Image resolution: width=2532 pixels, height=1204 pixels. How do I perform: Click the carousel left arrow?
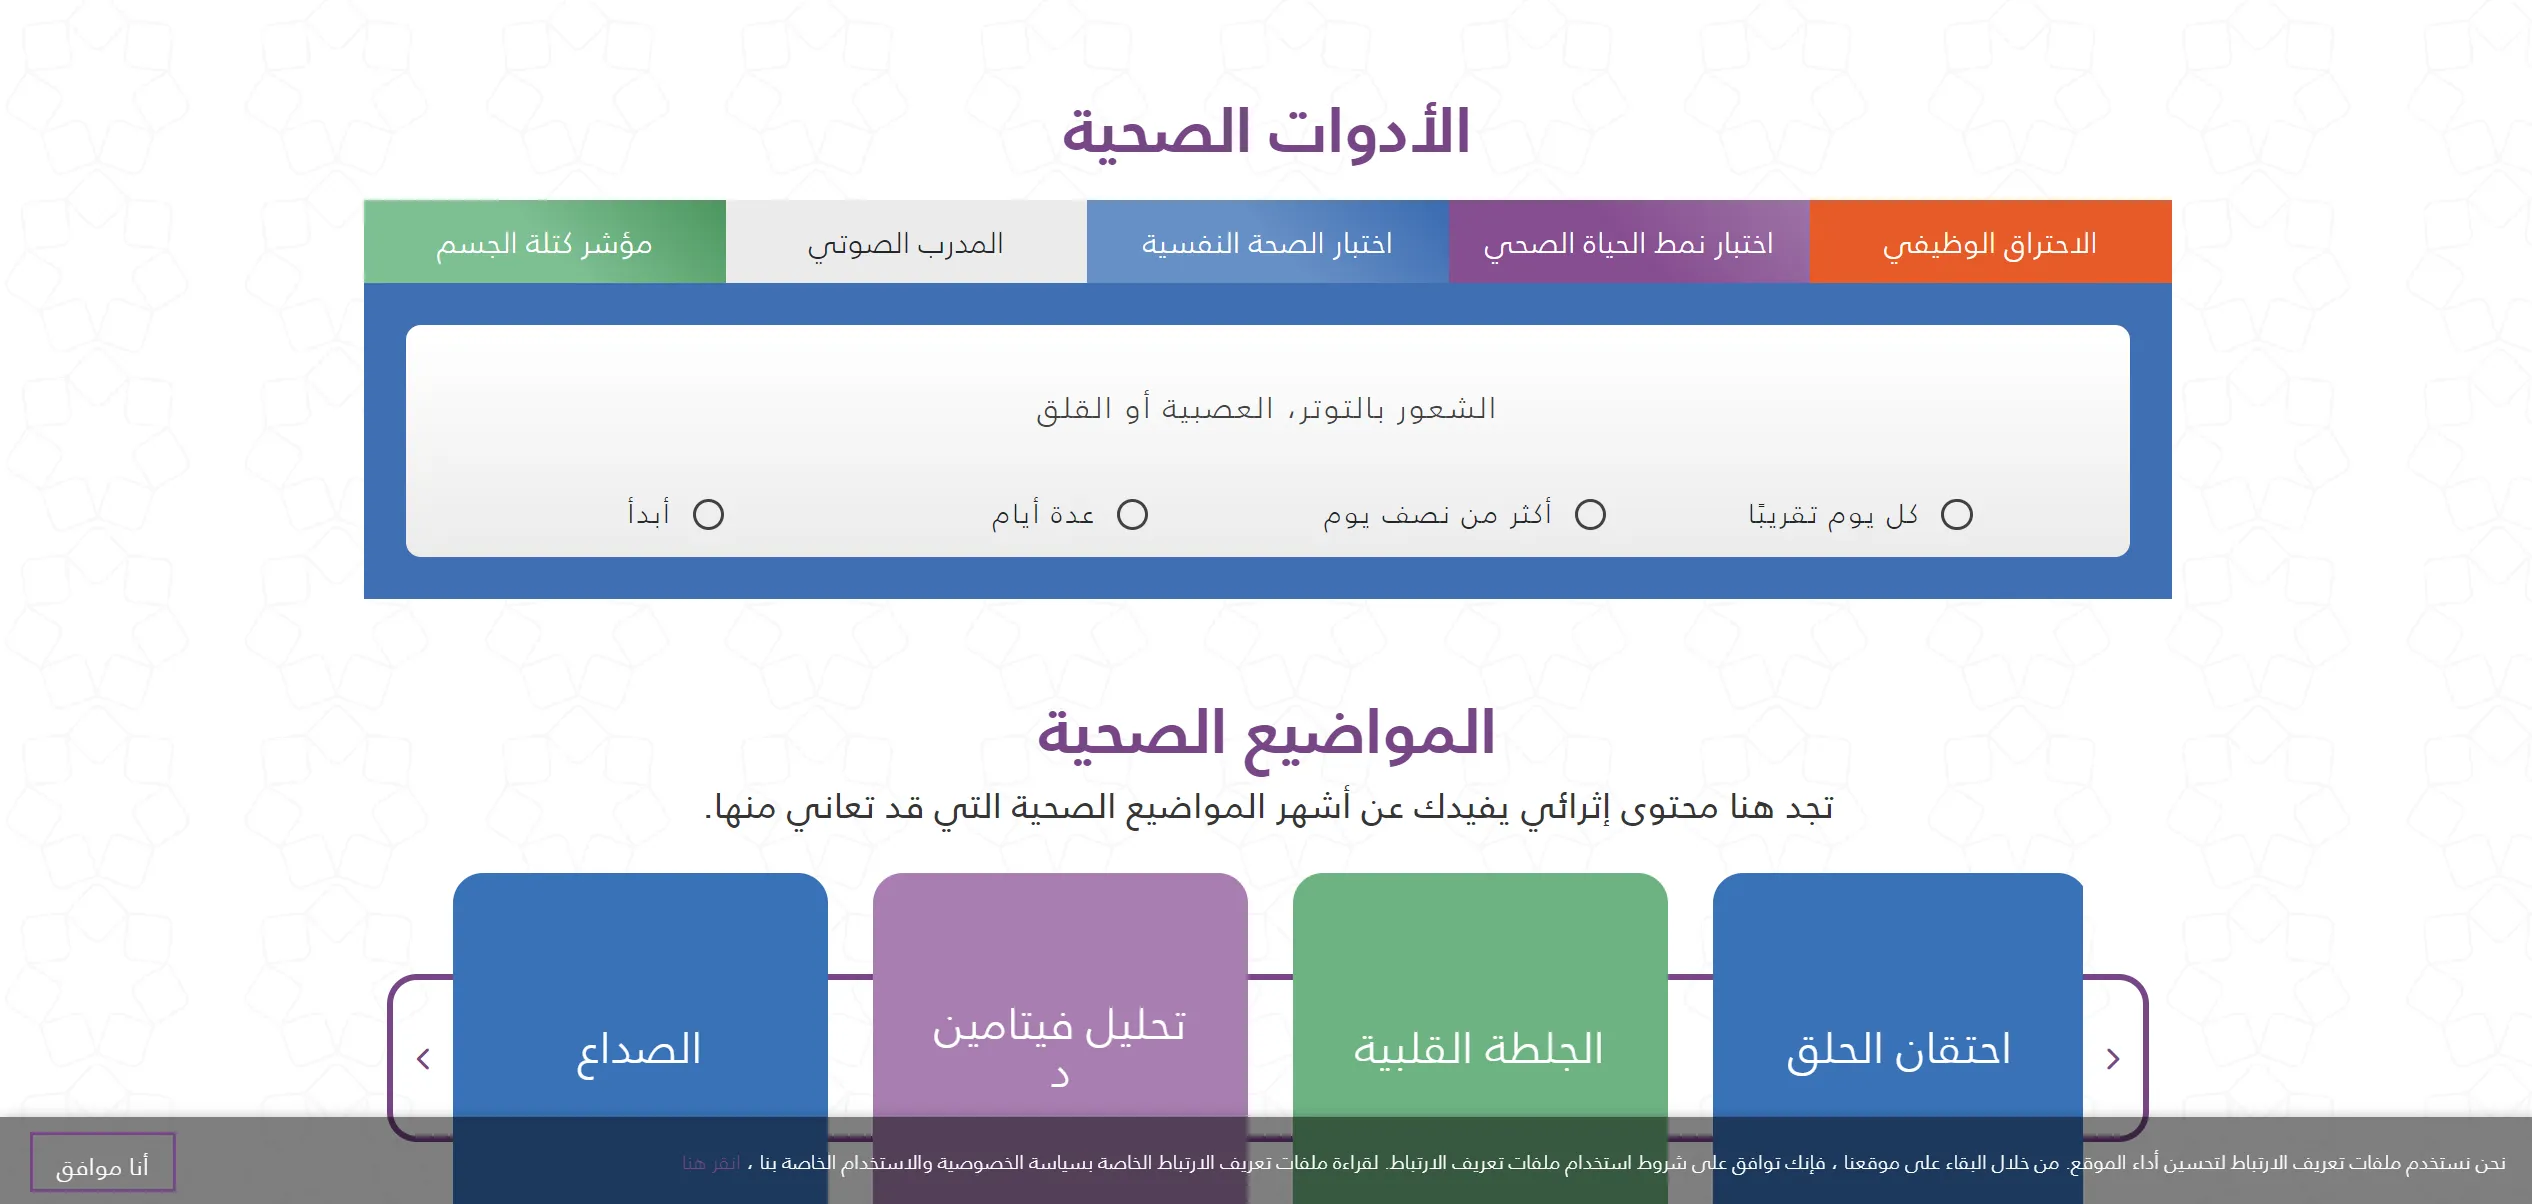pyautogui.click(x=423, y=1059)
